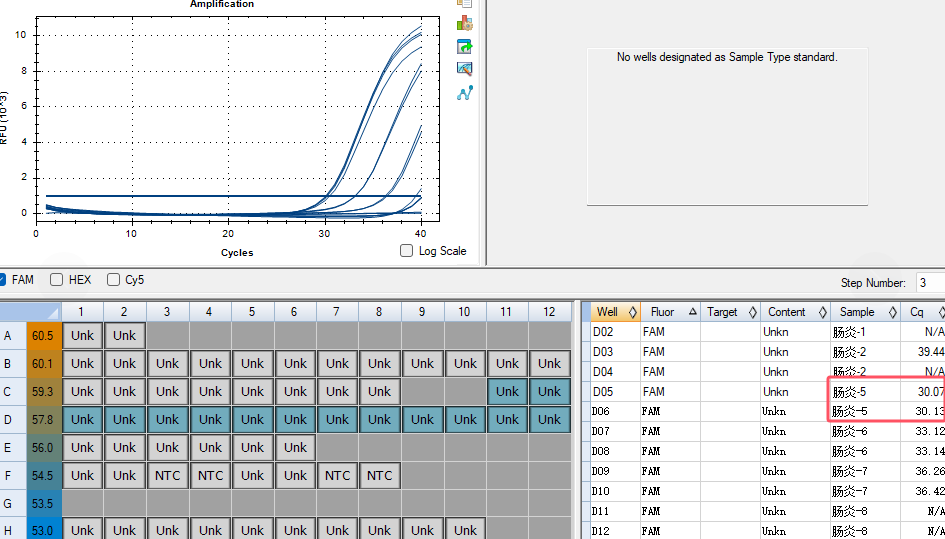Select well B12 Unk in plate

pyautogui.click(x=550, y=364)
